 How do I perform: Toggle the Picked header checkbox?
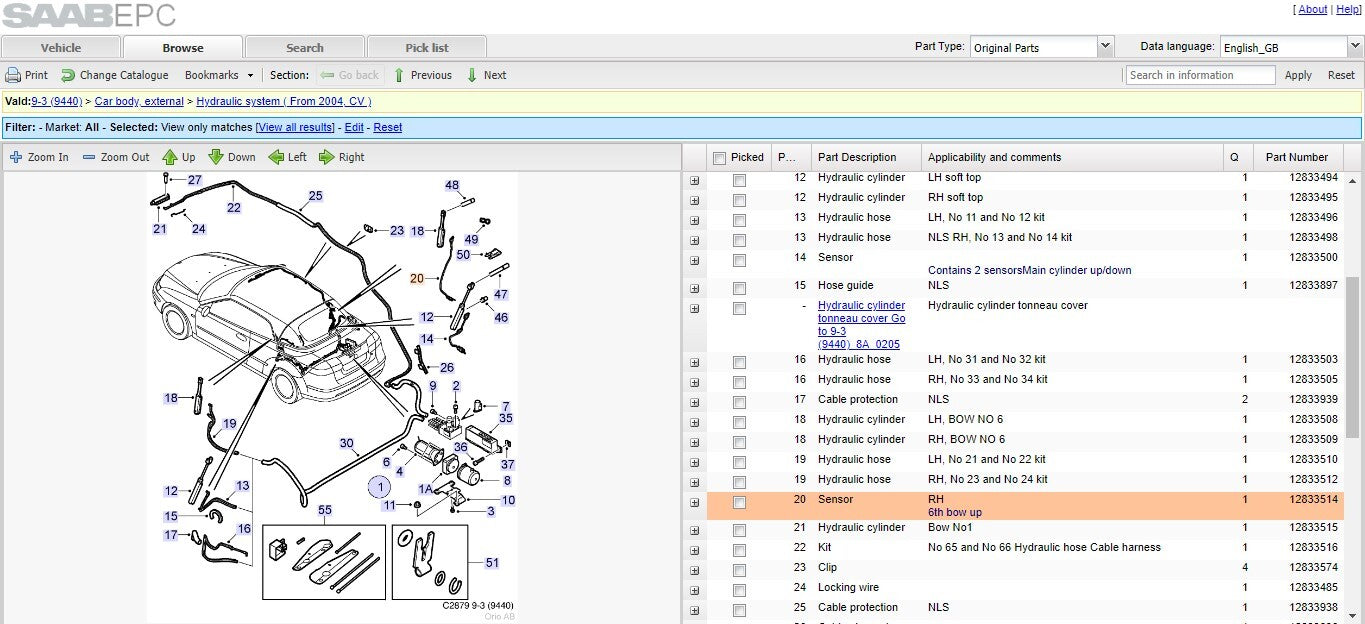(719, 158)
